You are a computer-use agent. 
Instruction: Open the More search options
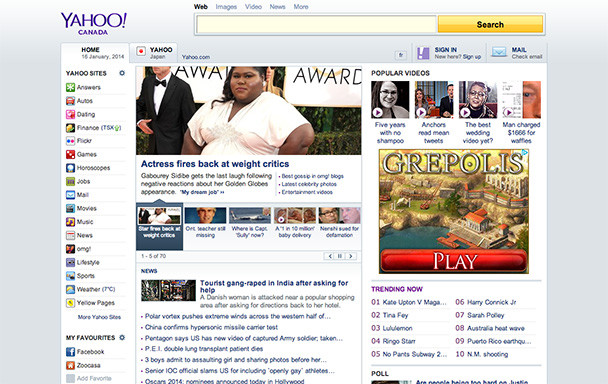(301, 7)
